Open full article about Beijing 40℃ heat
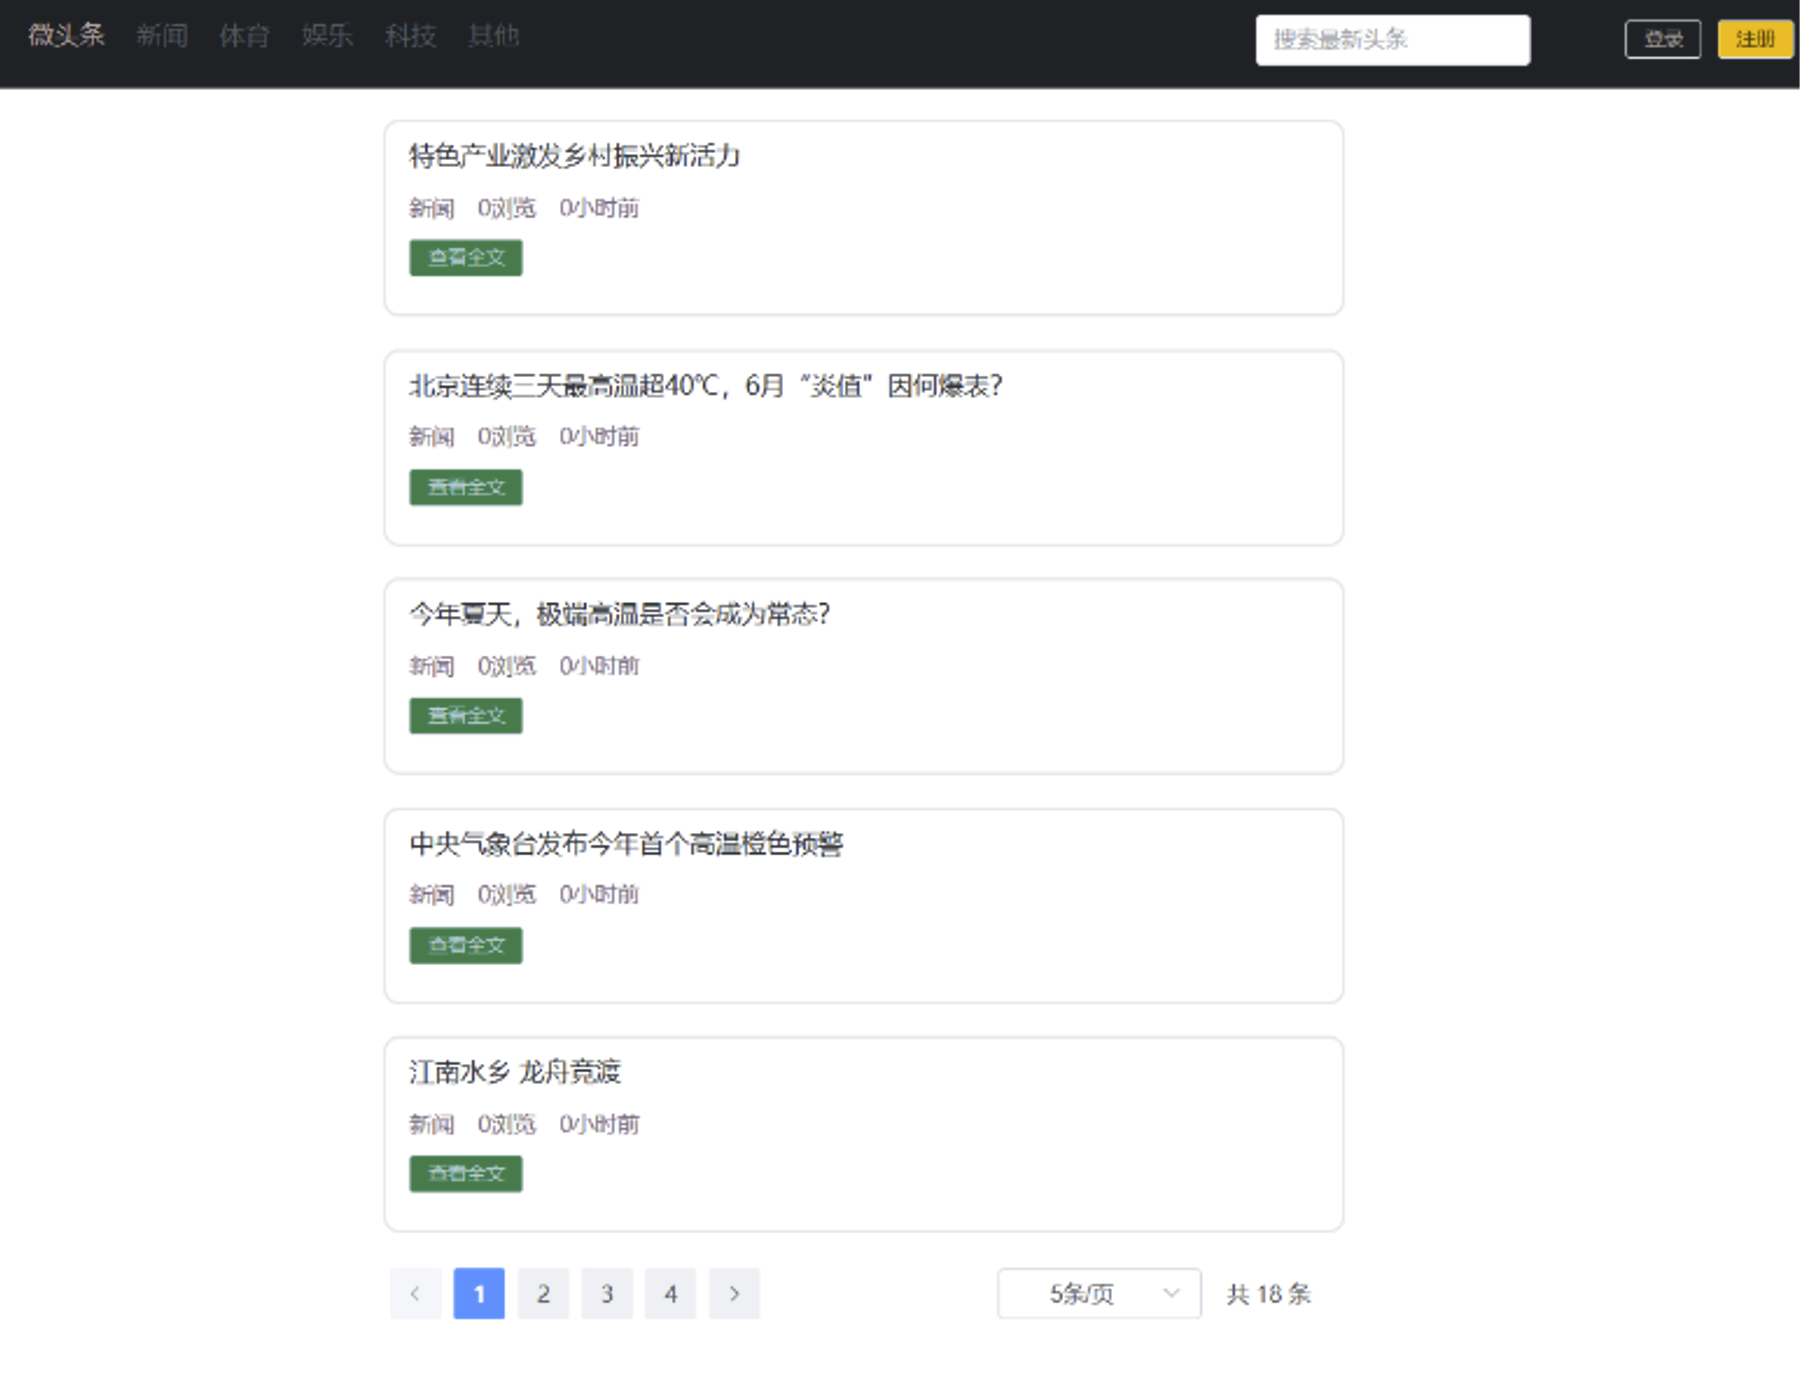The height and width of the screenshot is (1378, 1800). point(465,487)
